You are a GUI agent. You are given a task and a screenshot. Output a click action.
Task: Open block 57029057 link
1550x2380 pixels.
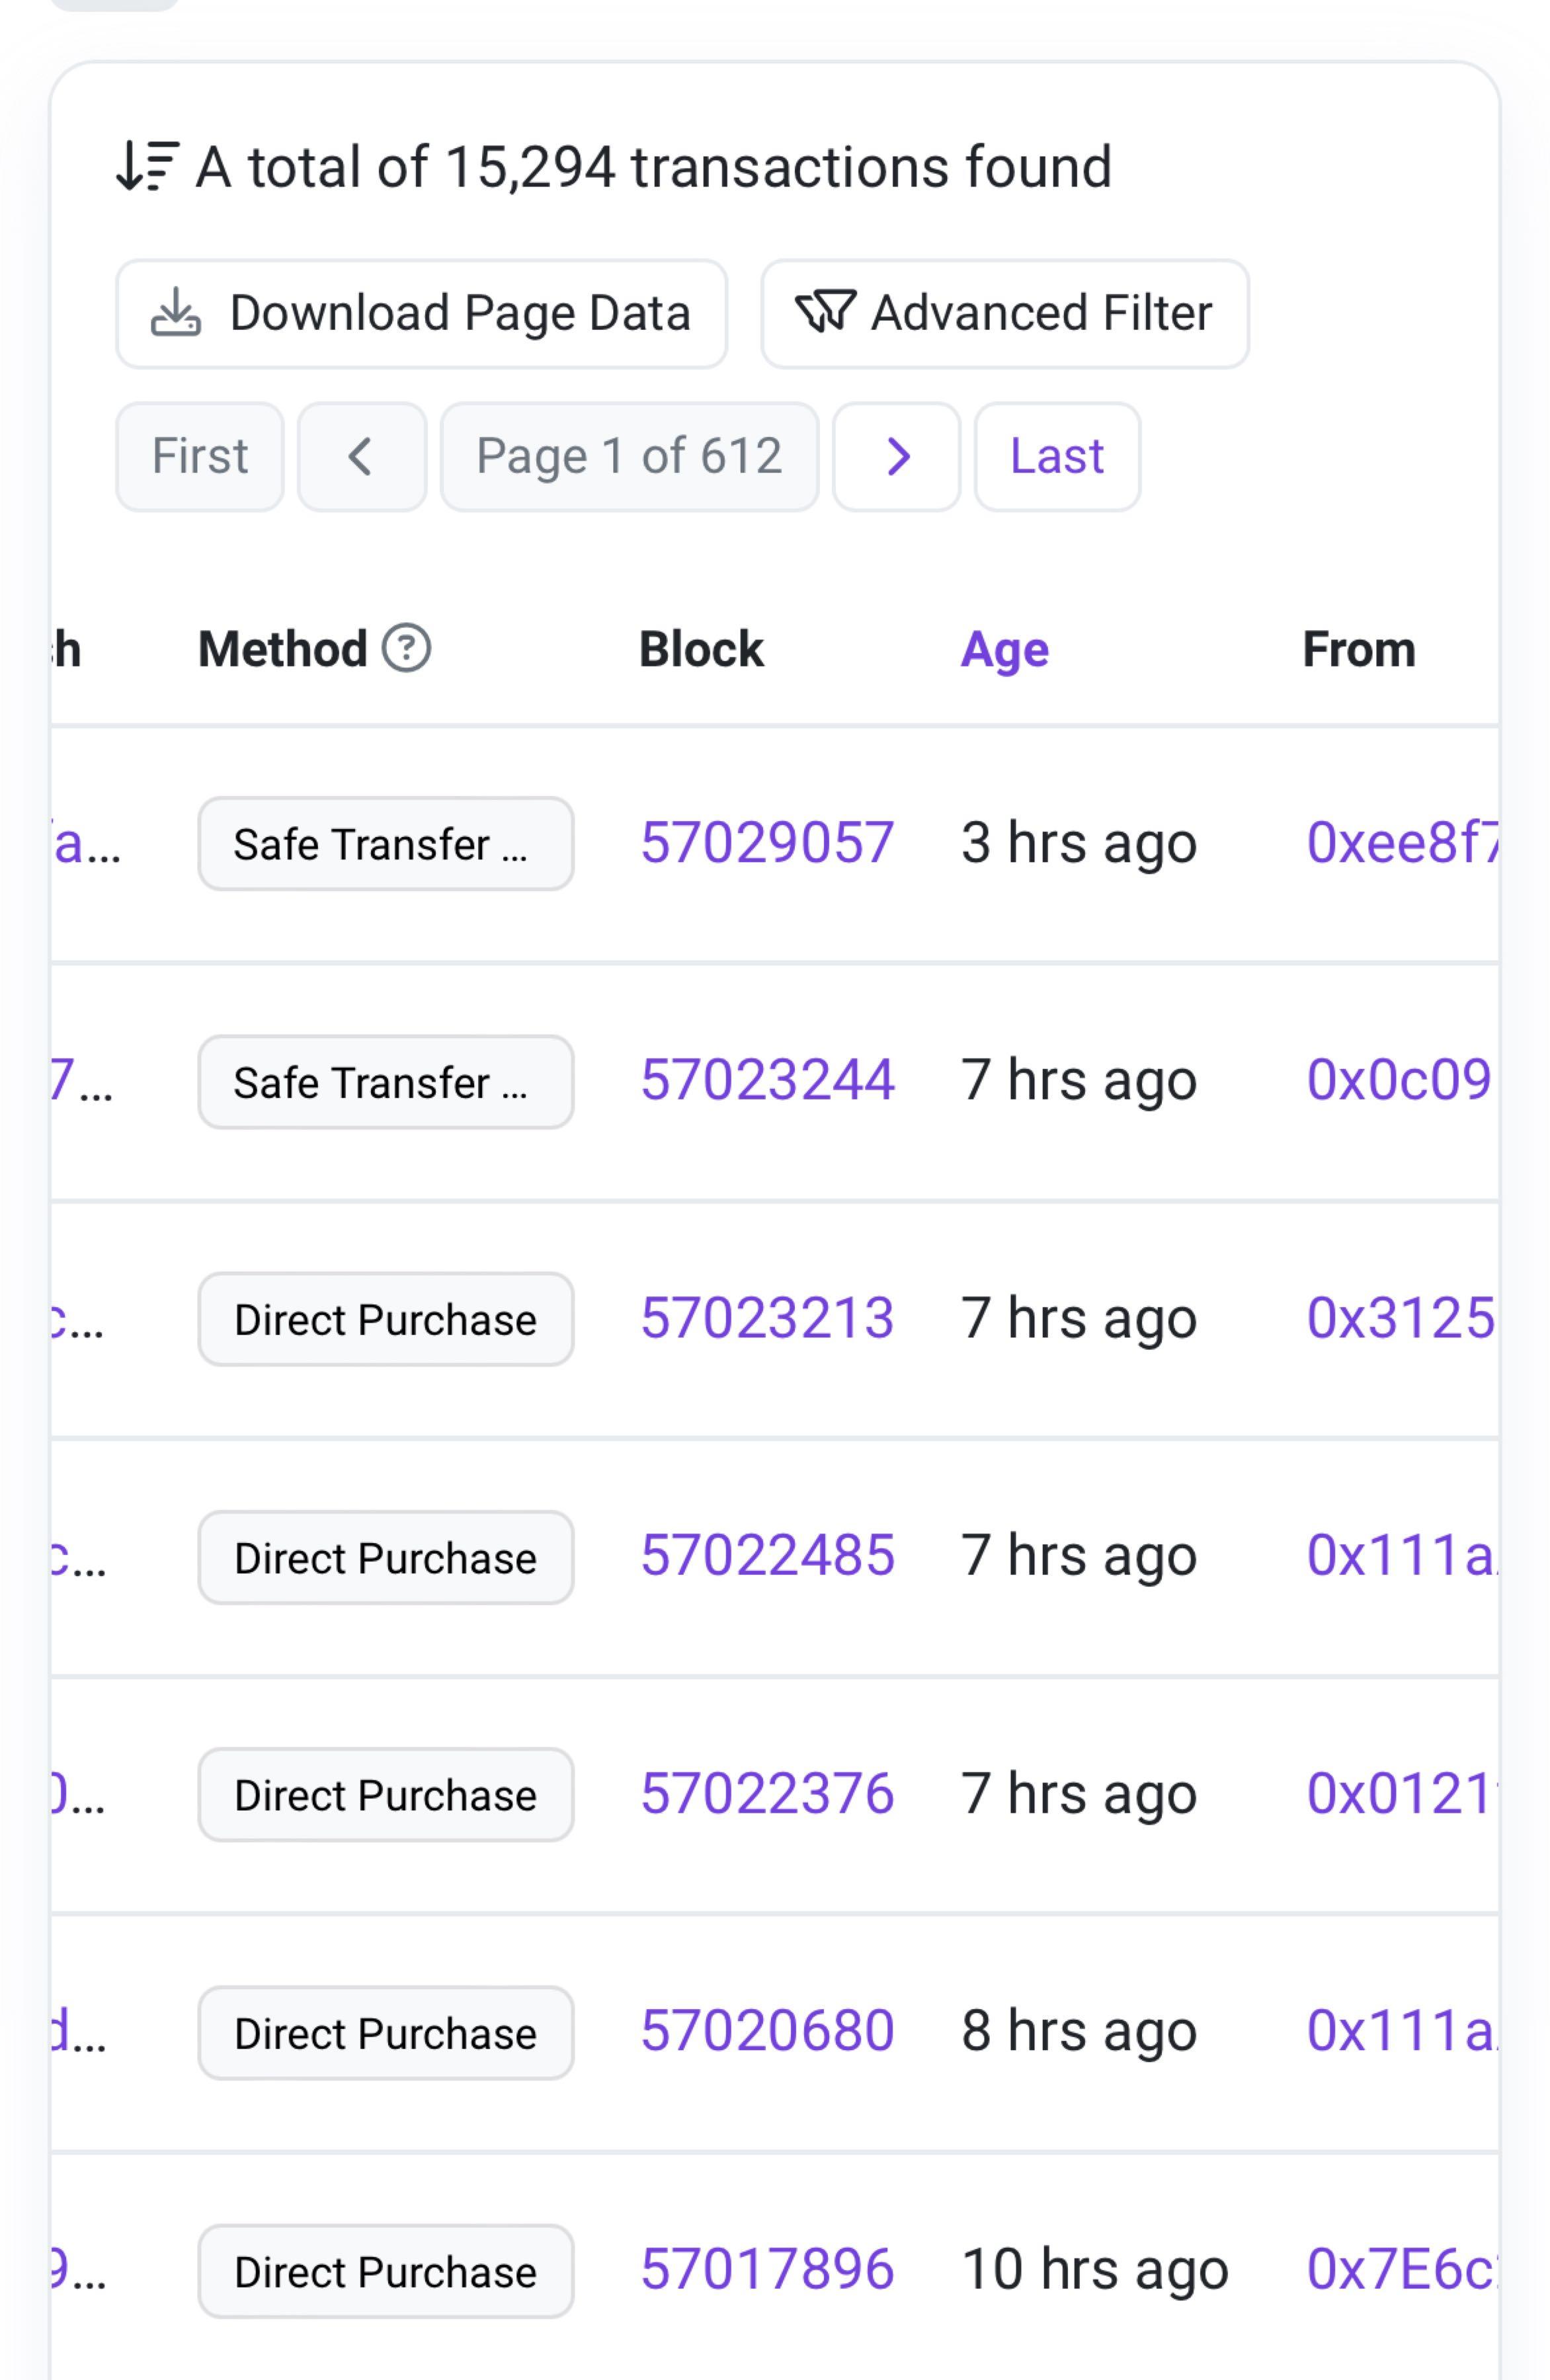[x=766, y=842]
